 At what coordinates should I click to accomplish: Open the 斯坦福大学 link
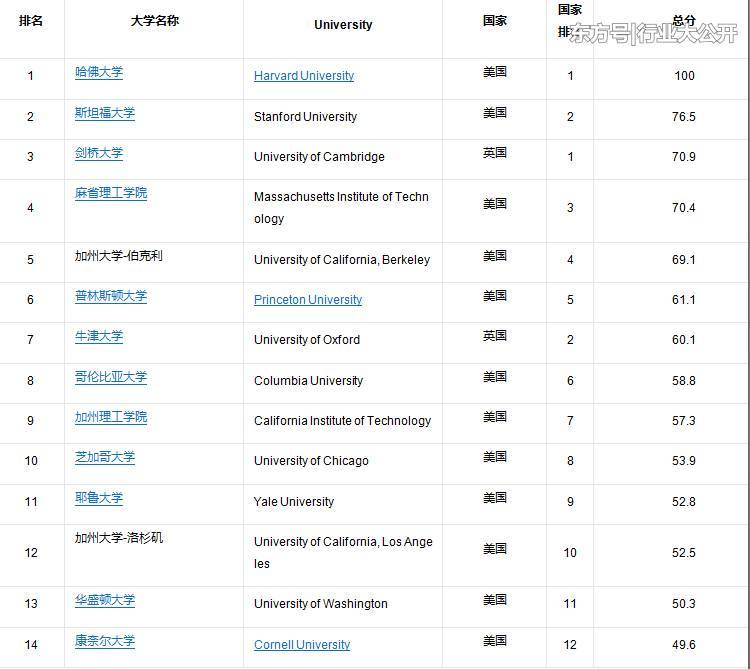(105, 113)
